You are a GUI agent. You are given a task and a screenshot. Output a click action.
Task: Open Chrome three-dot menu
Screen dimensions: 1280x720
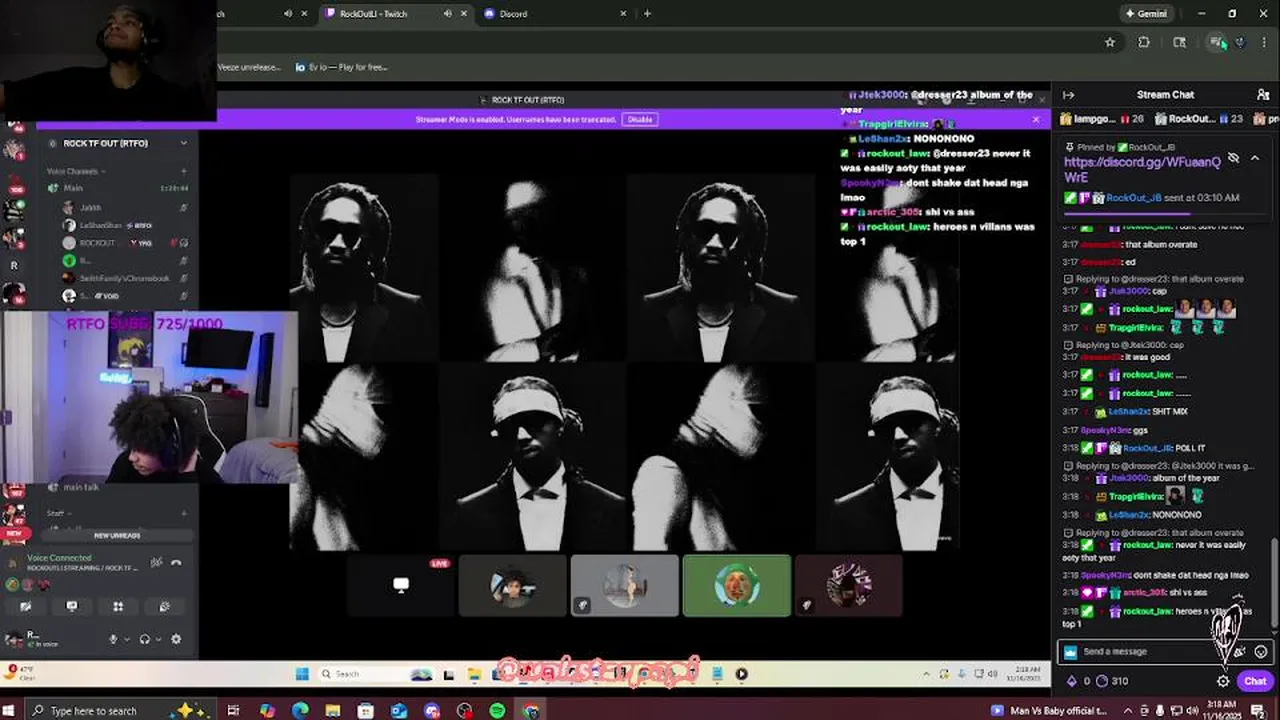coord(1265,42)
